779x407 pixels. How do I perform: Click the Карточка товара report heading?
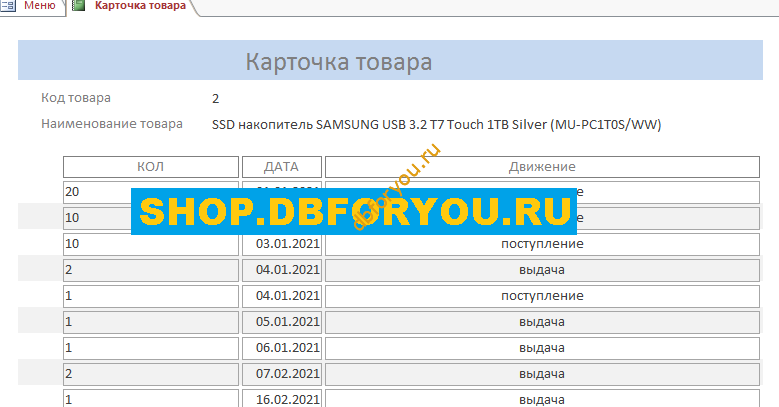tap(338, 62)
